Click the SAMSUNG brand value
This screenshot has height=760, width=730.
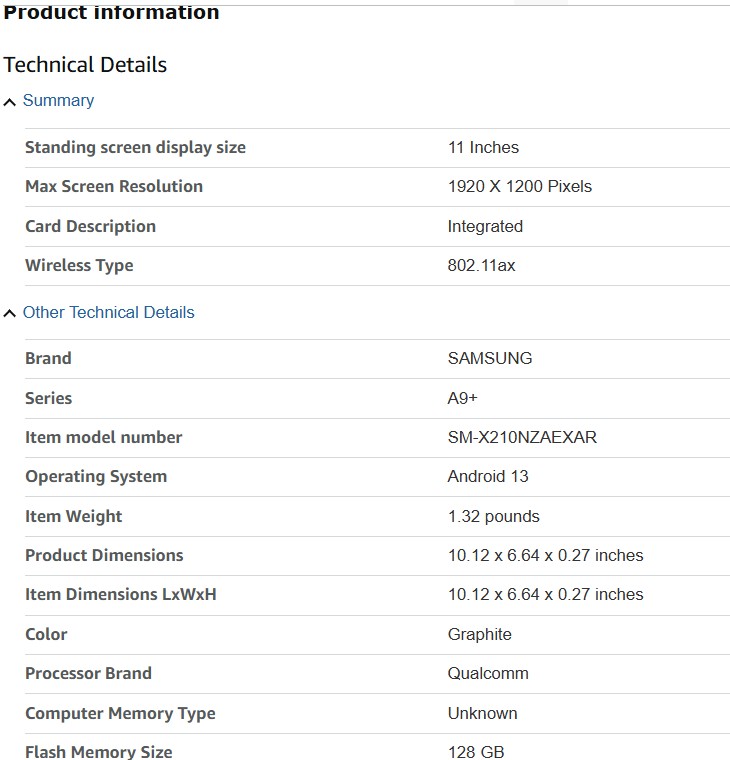click(x=490, y=359)
